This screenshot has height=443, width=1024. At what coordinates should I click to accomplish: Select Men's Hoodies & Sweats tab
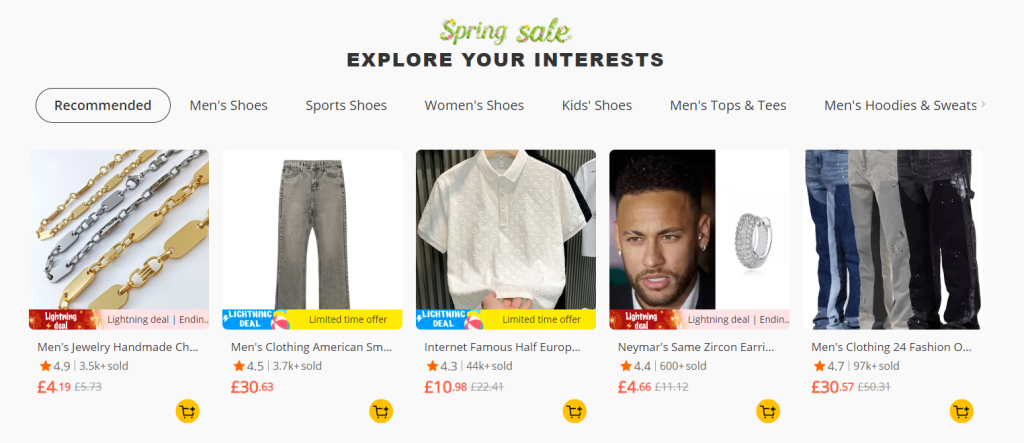(x=899, y=105)
